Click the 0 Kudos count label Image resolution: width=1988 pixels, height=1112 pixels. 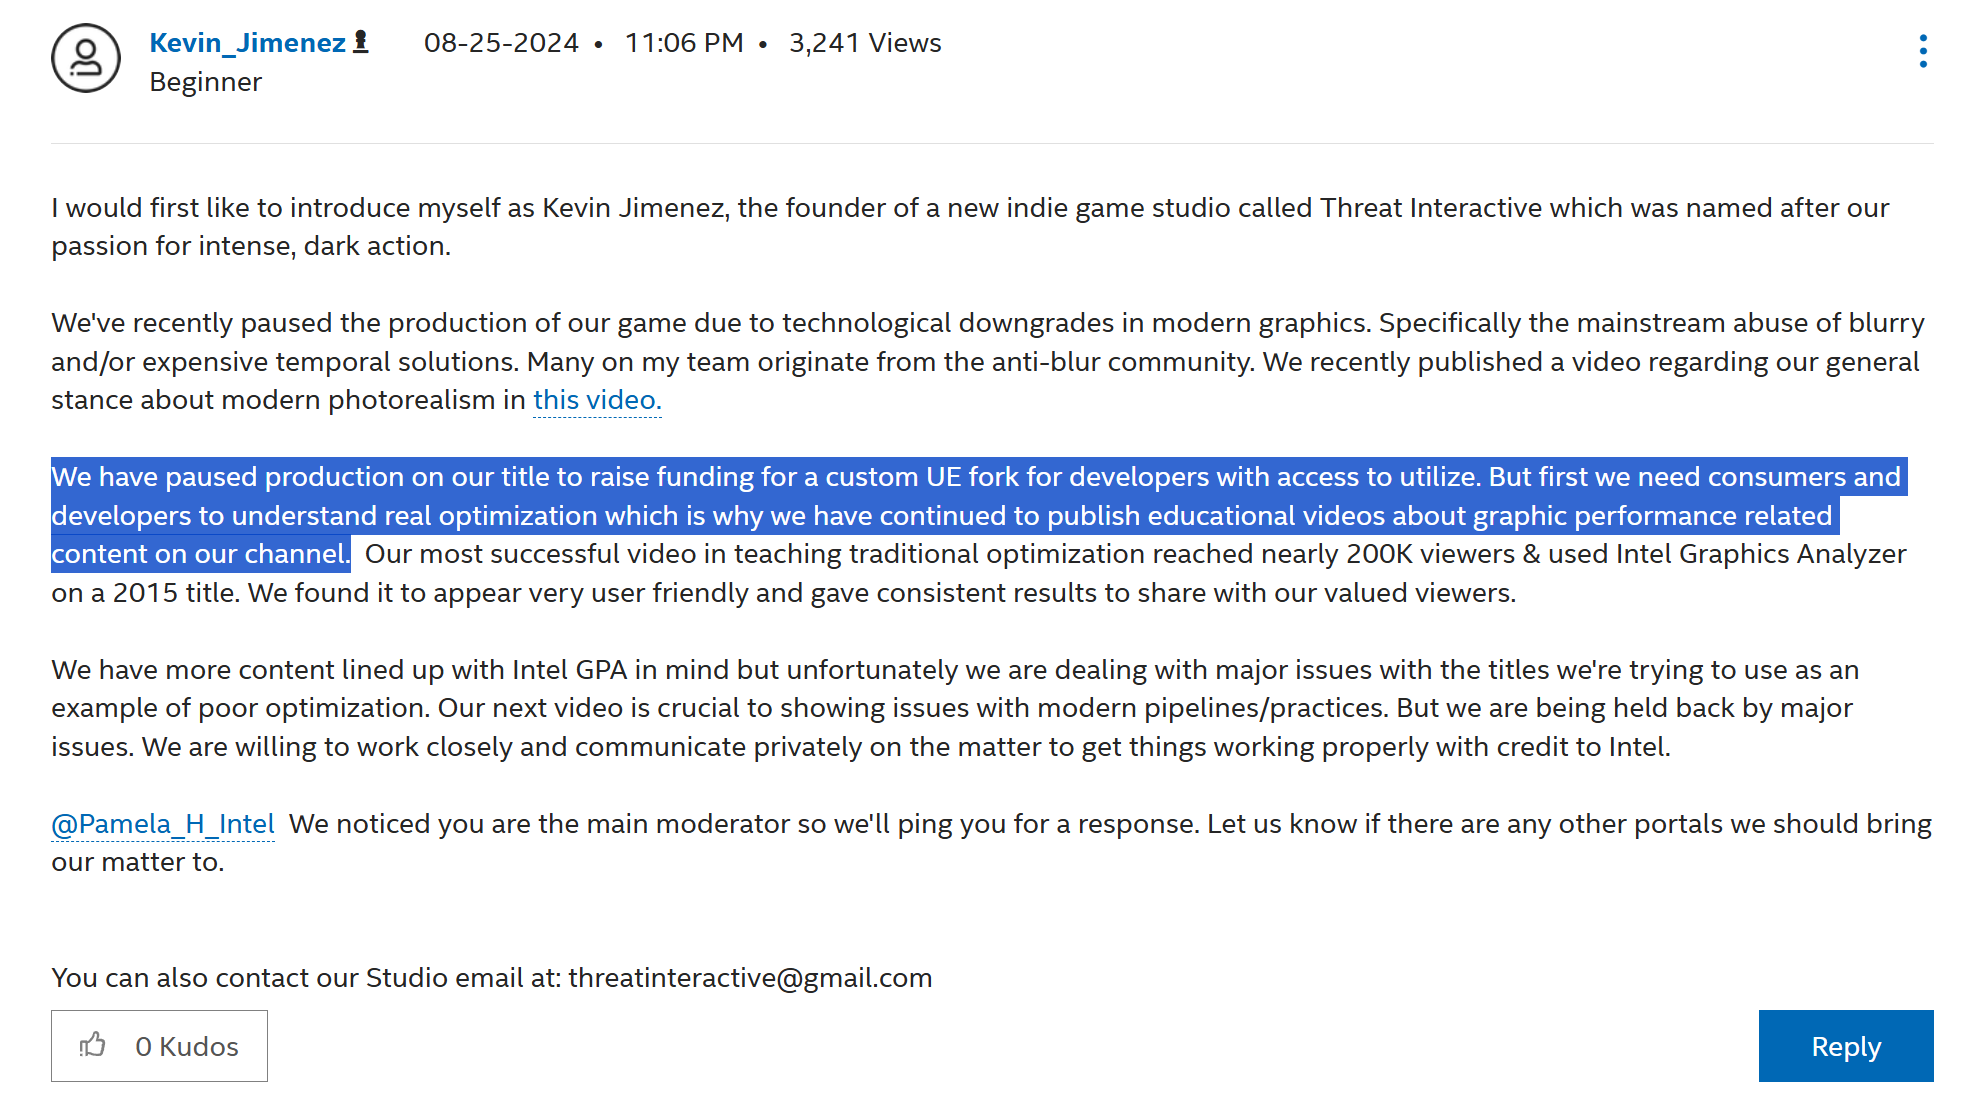point(187,1047)
